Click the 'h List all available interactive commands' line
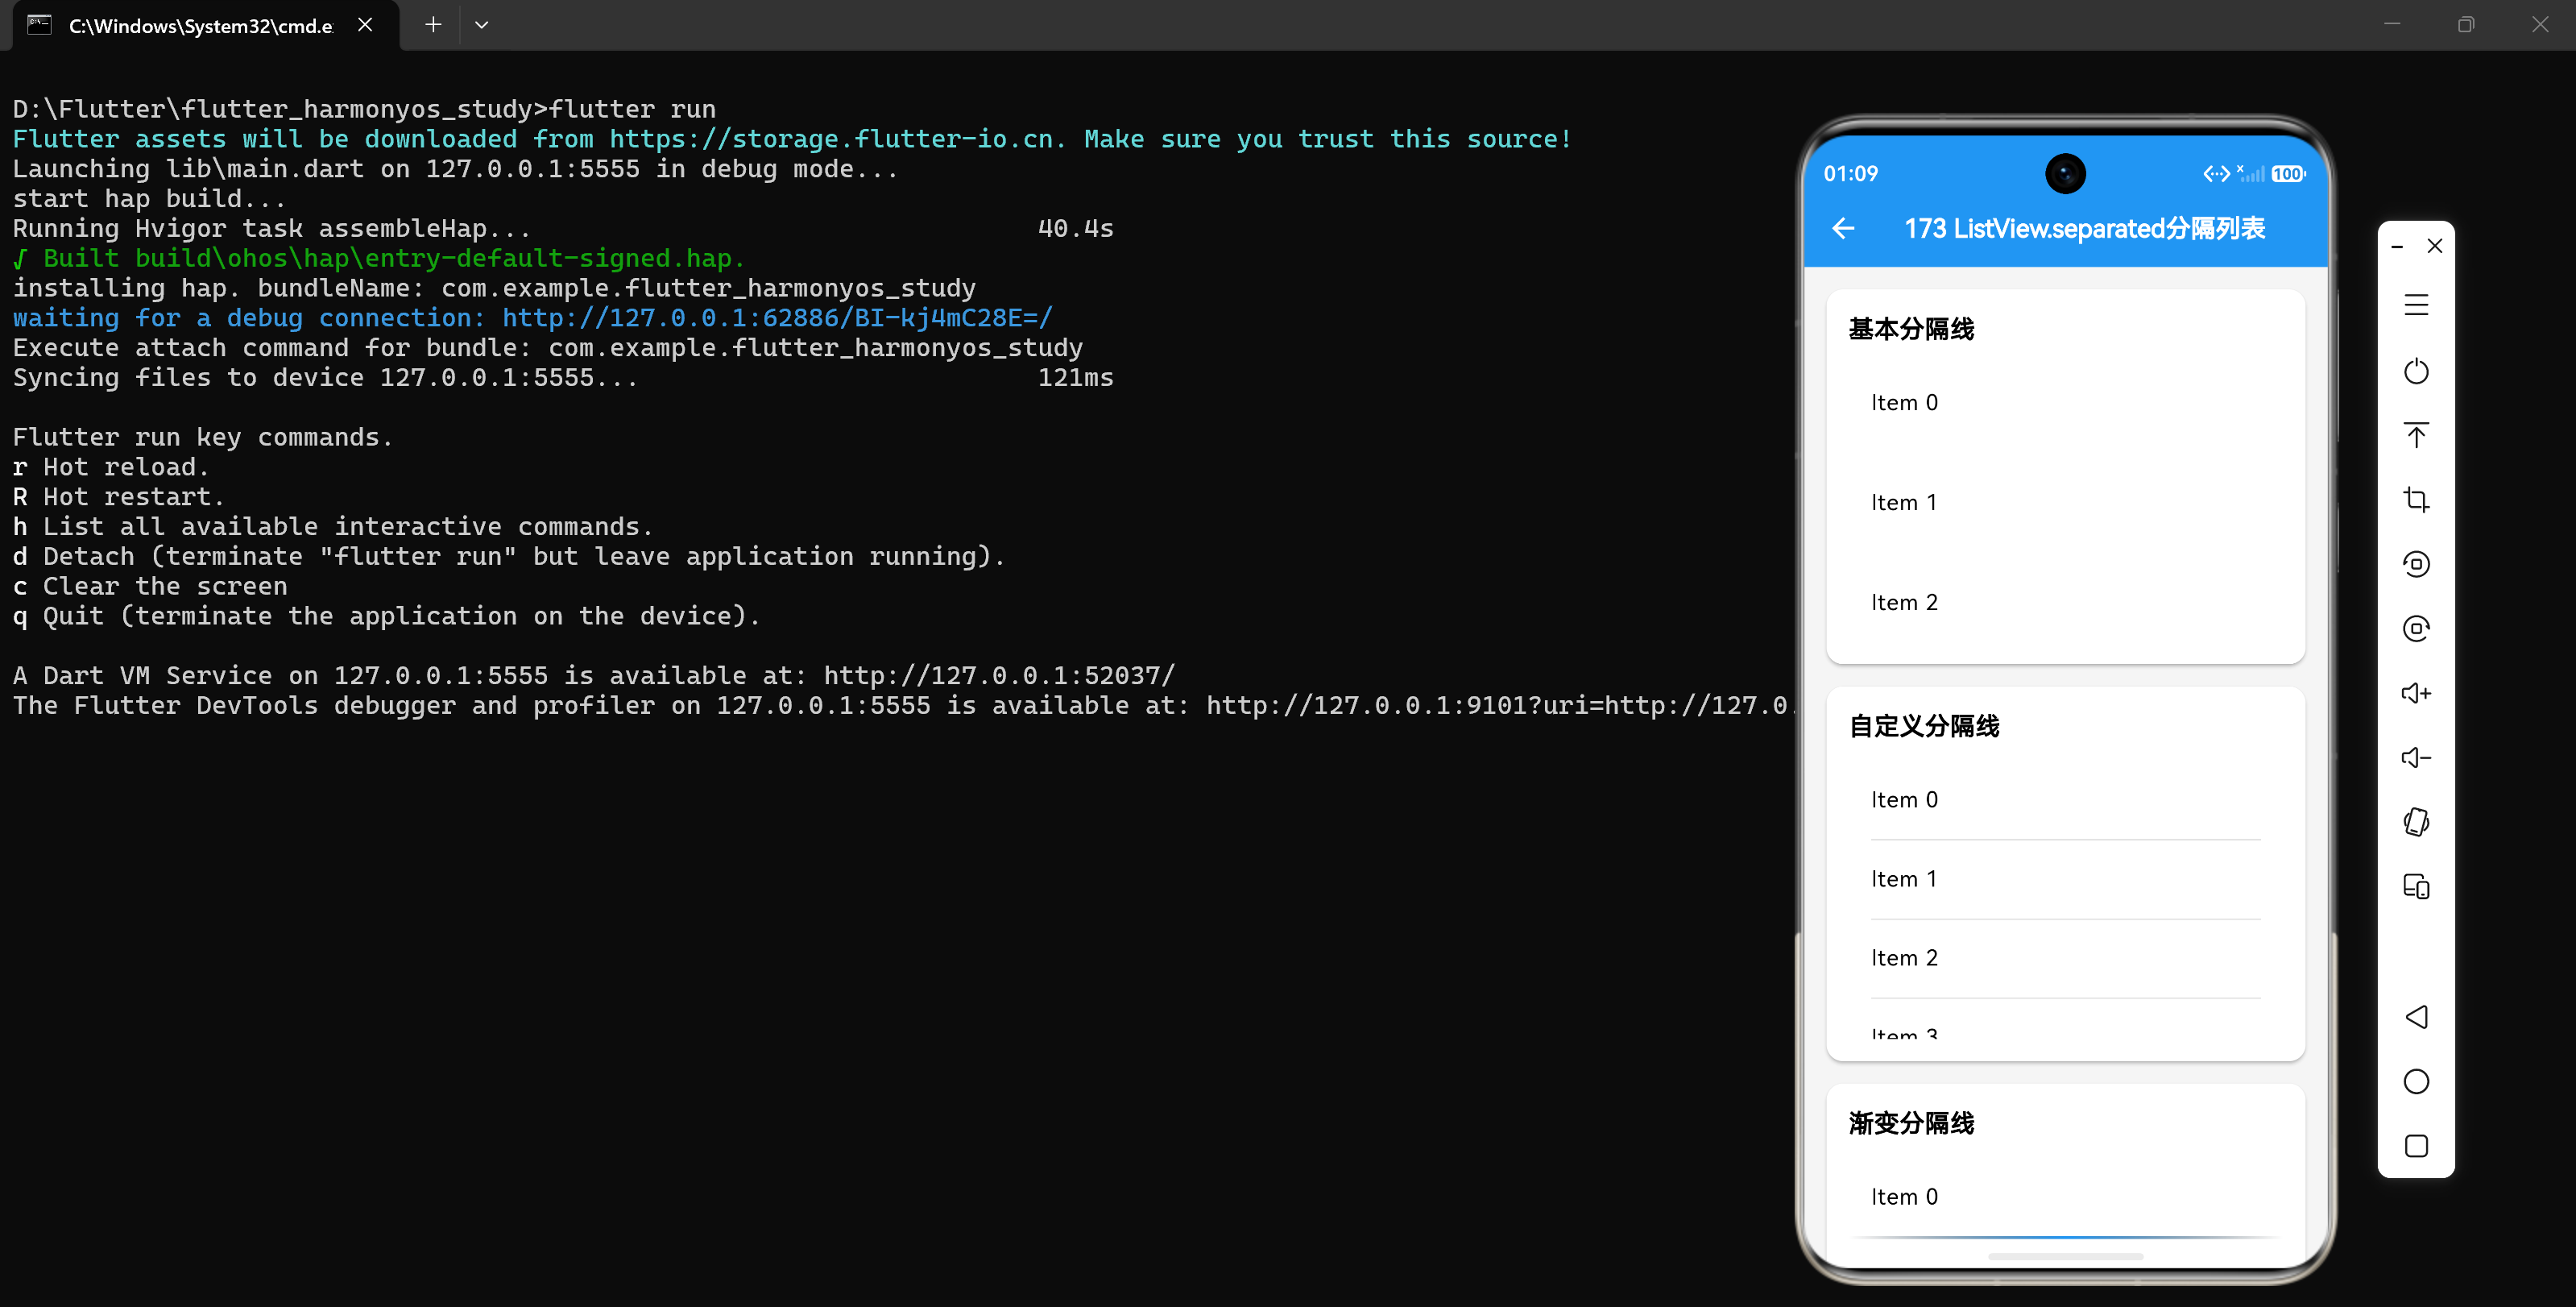The image size is (2576, 1307). [x=332, y=527]
